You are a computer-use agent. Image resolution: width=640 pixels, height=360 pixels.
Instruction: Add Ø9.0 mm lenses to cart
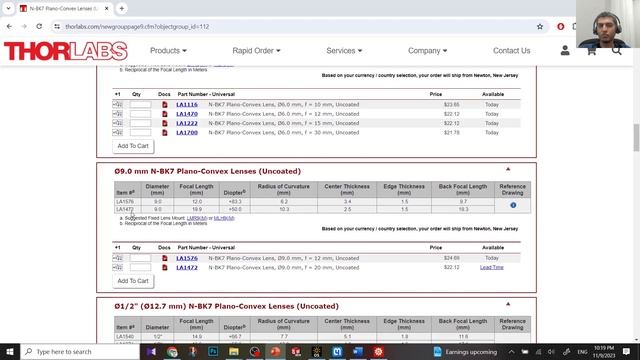133,281
